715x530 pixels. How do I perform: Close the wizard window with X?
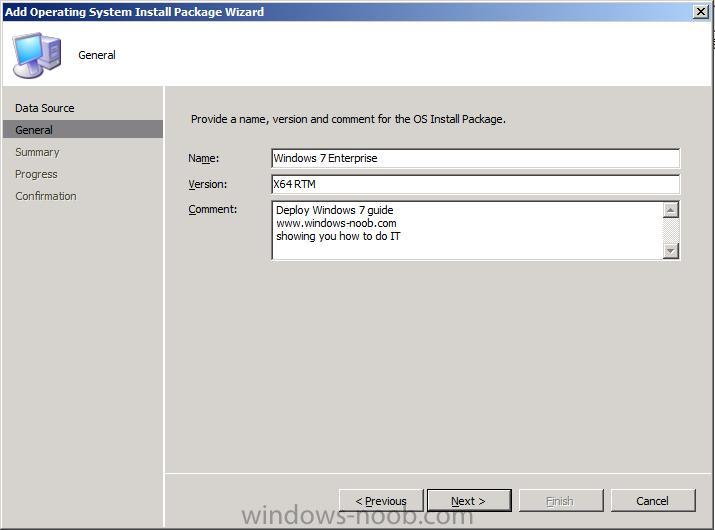coord(700,11)
